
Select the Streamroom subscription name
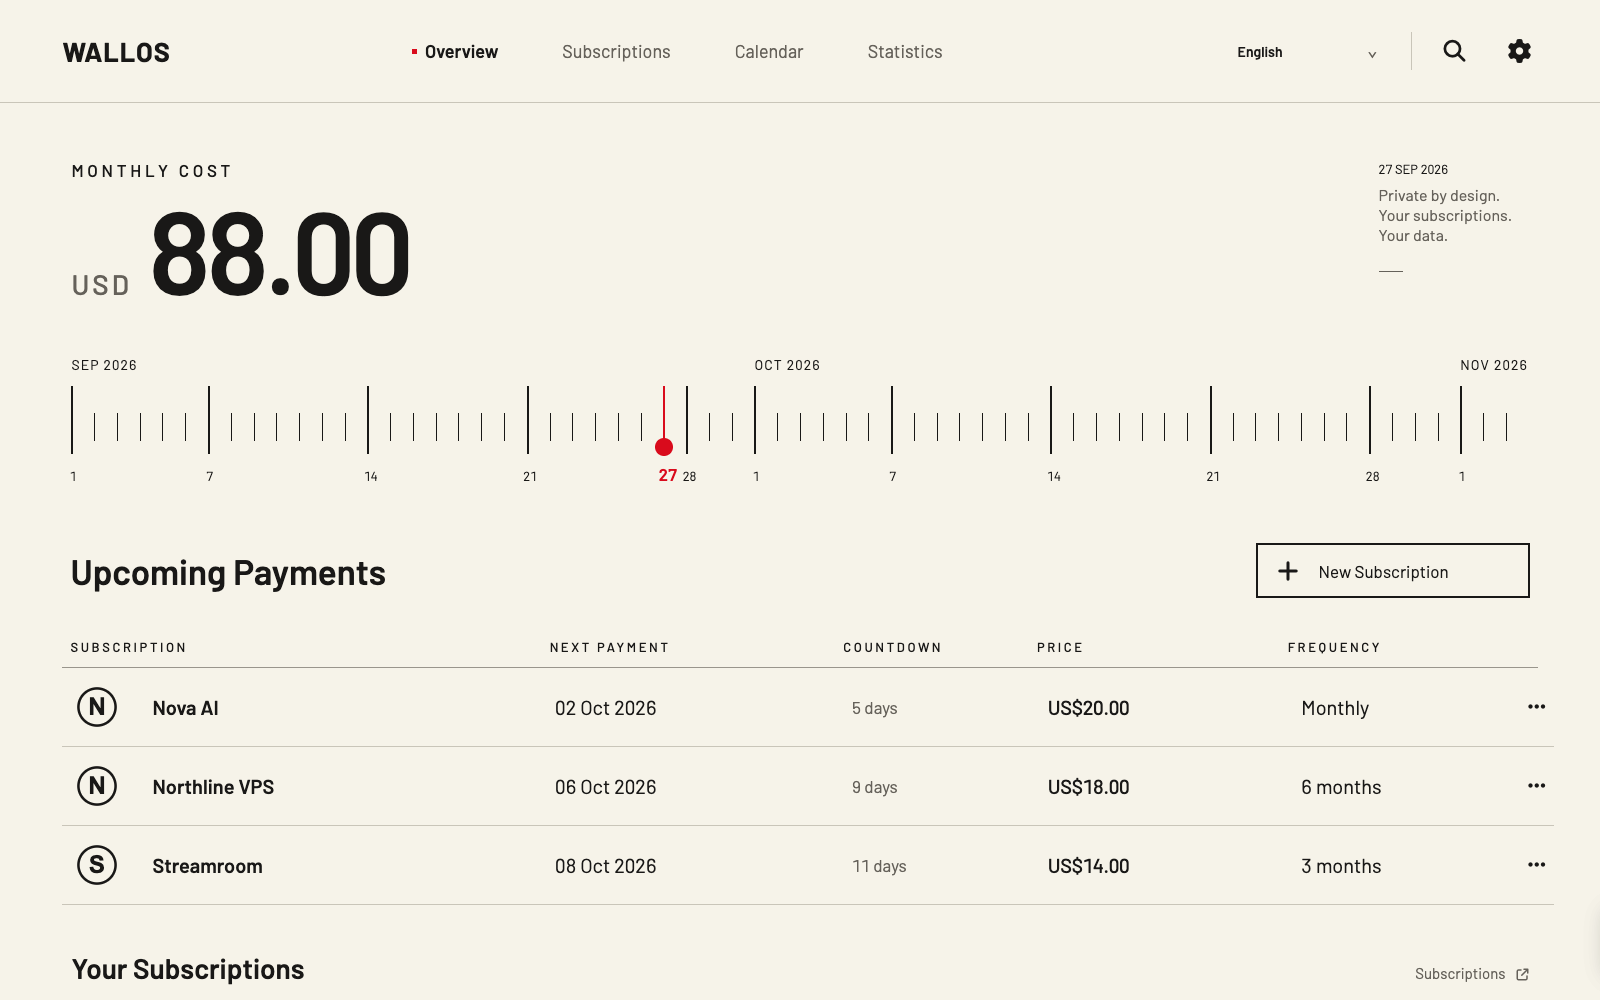coord(207,866)
